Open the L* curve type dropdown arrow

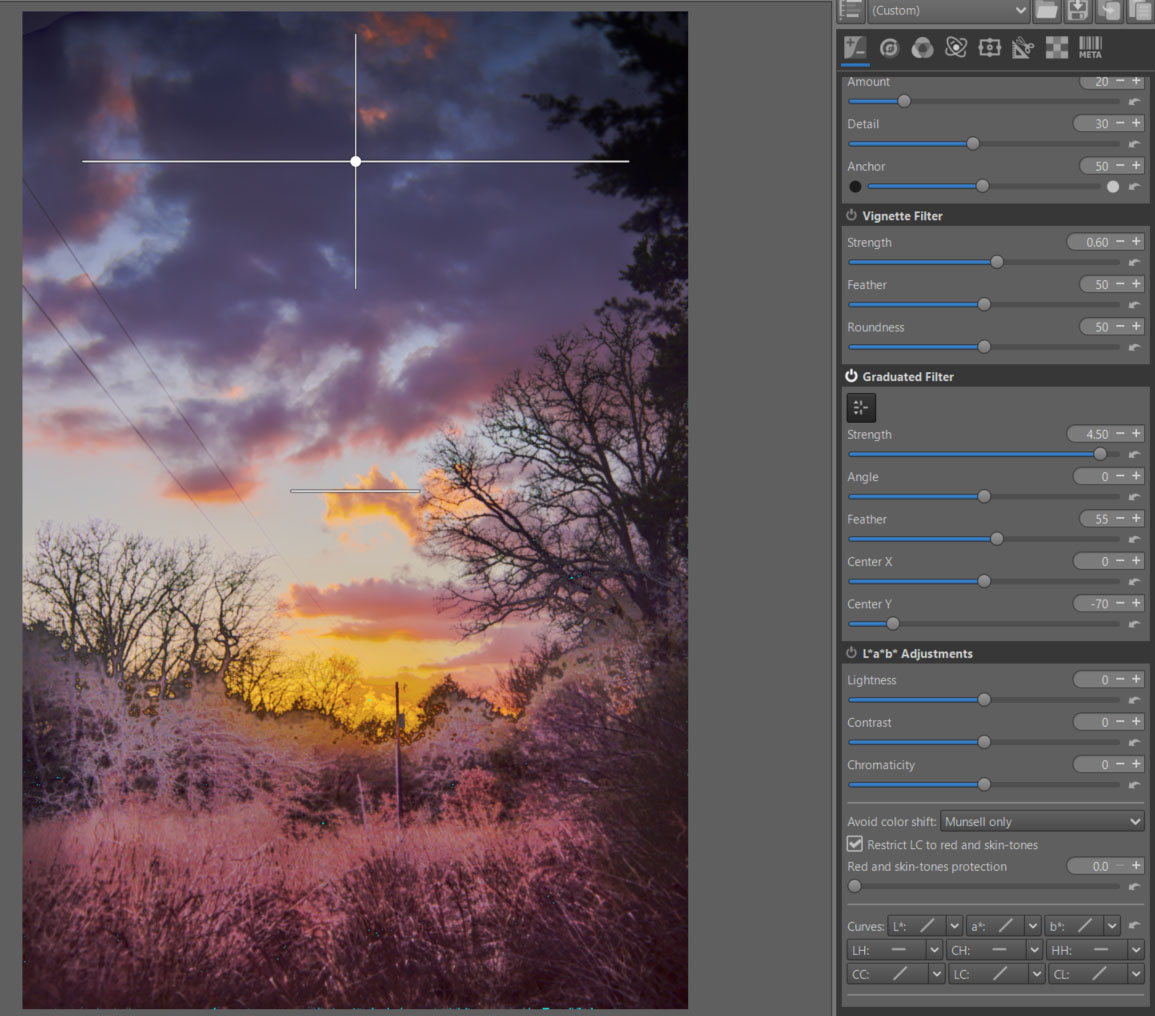coord(954,927)
